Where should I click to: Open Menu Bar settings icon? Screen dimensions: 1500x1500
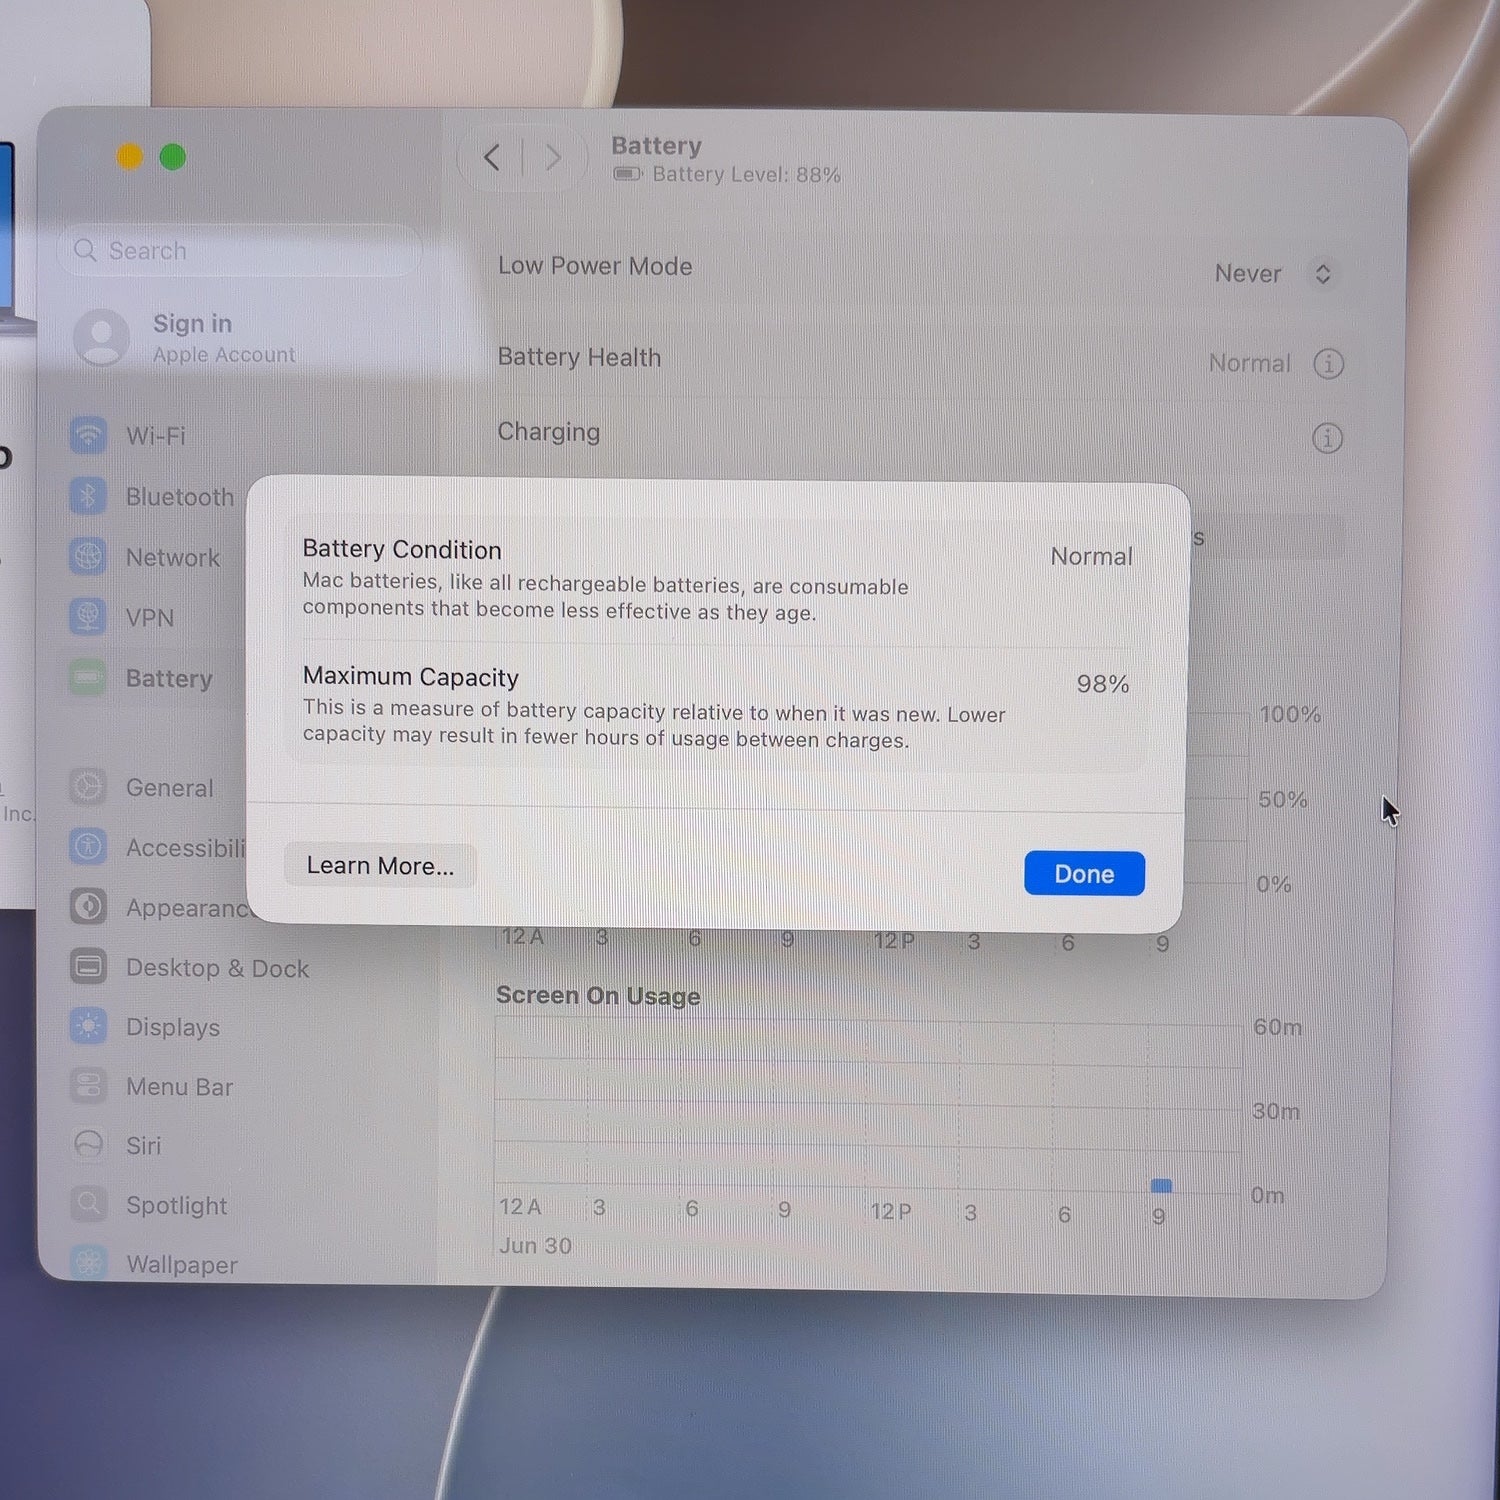89,1085
